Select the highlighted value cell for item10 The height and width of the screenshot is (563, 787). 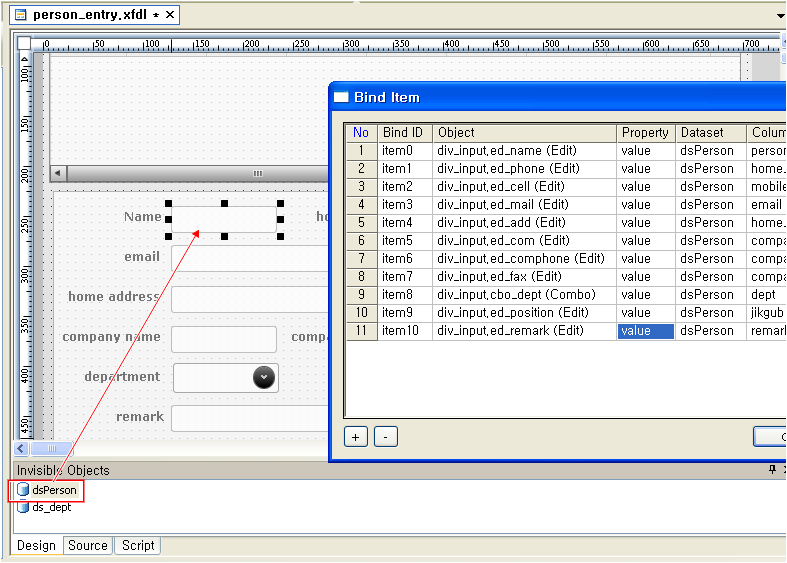(x=646, y=331)
